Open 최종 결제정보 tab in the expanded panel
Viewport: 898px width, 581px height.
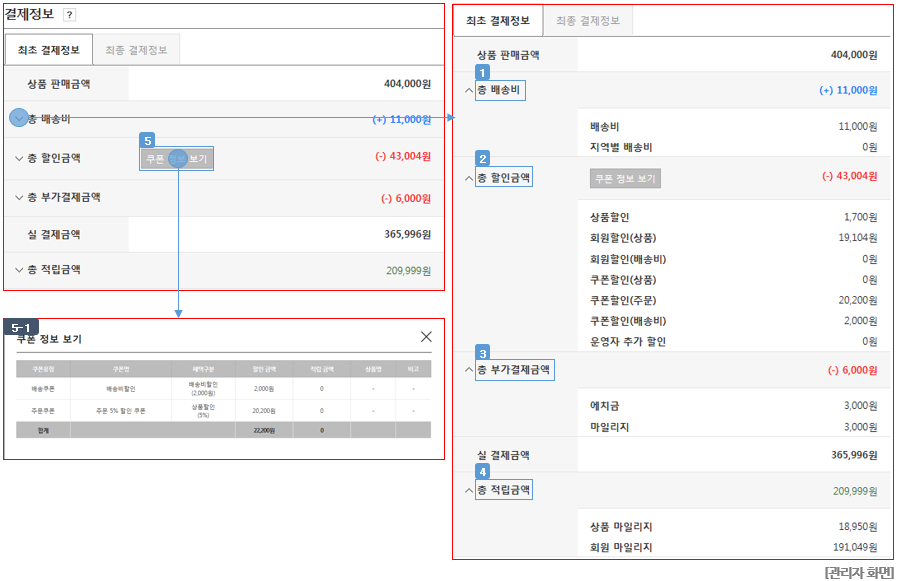[x=588, y=21]
